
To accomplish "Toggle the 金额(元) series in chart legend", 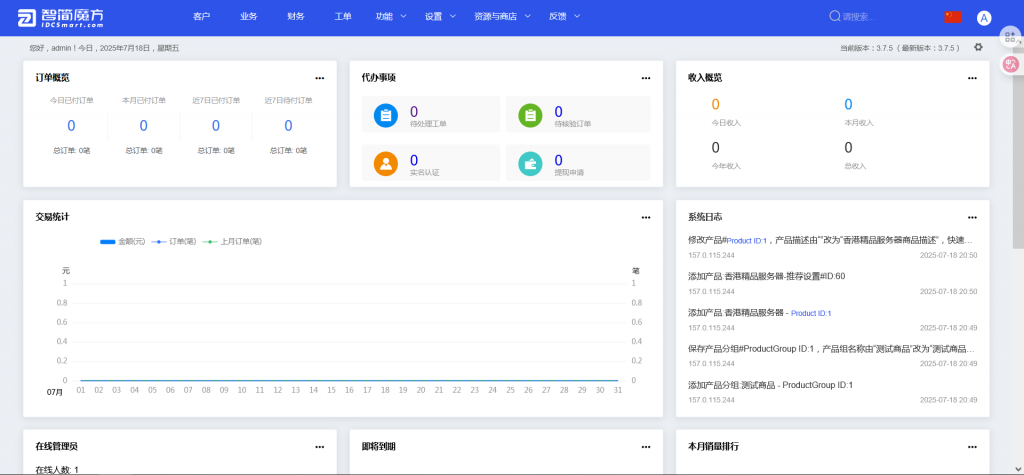I will coord(123,241).
